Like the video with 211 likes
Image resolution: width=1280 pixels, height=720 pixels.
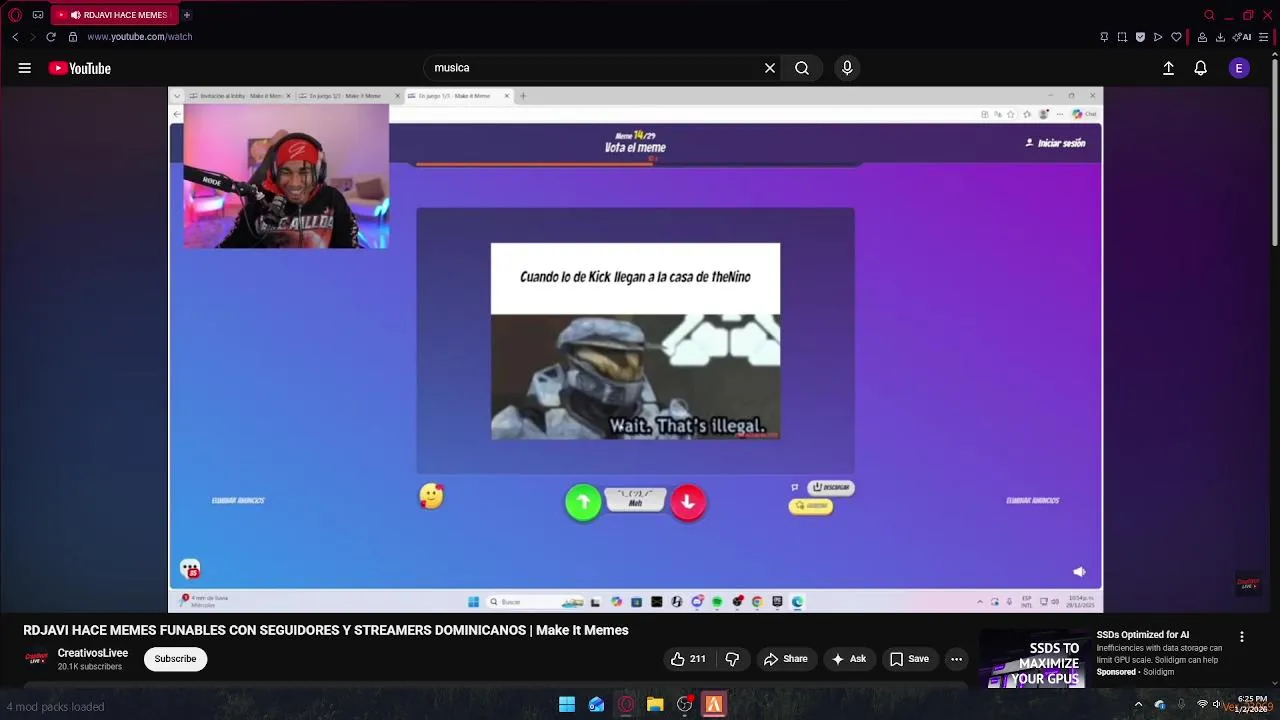pos(688,659)
